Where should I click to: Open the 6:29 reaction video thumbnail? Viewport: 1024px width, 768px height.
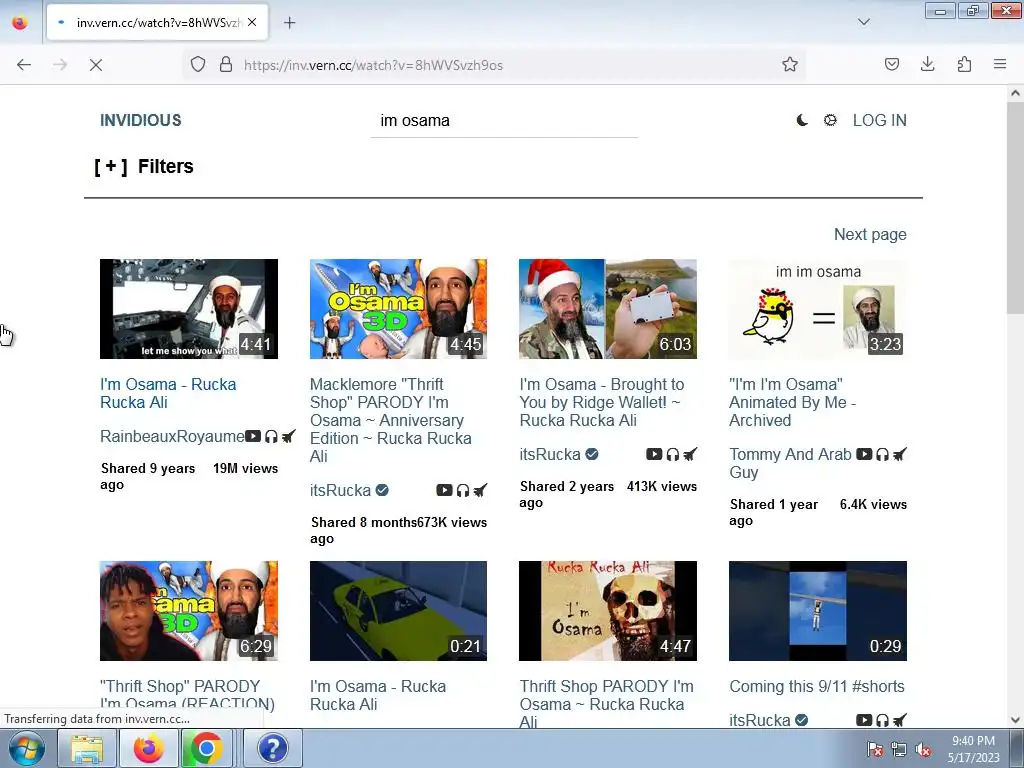pyautogui.click(x=189, y=611)
